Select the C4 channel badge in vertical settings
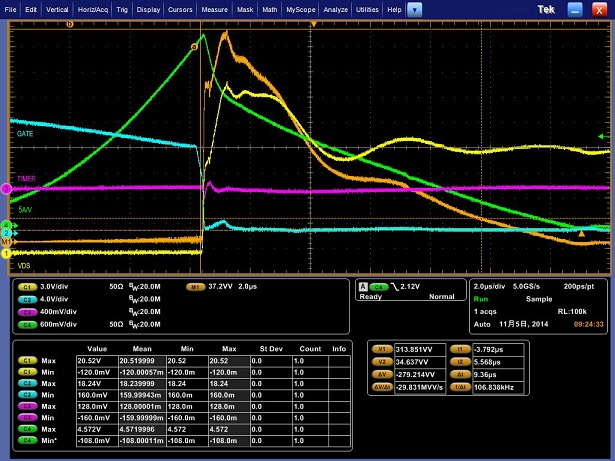This screenshot has width=615, height=461. pos(27,324)
